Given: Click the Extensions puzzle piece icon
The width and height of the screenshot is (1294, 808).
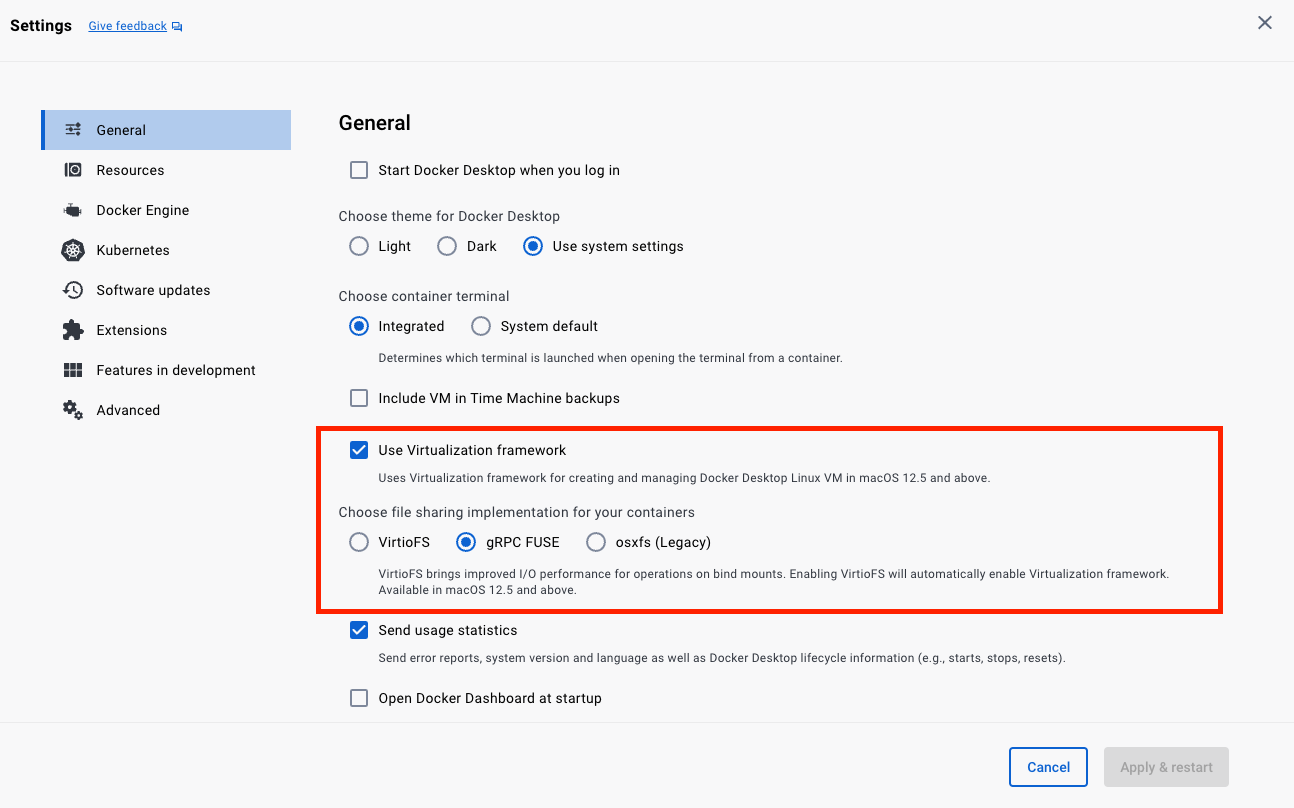Looking at the screenshot, I should (x=72, y=329).
